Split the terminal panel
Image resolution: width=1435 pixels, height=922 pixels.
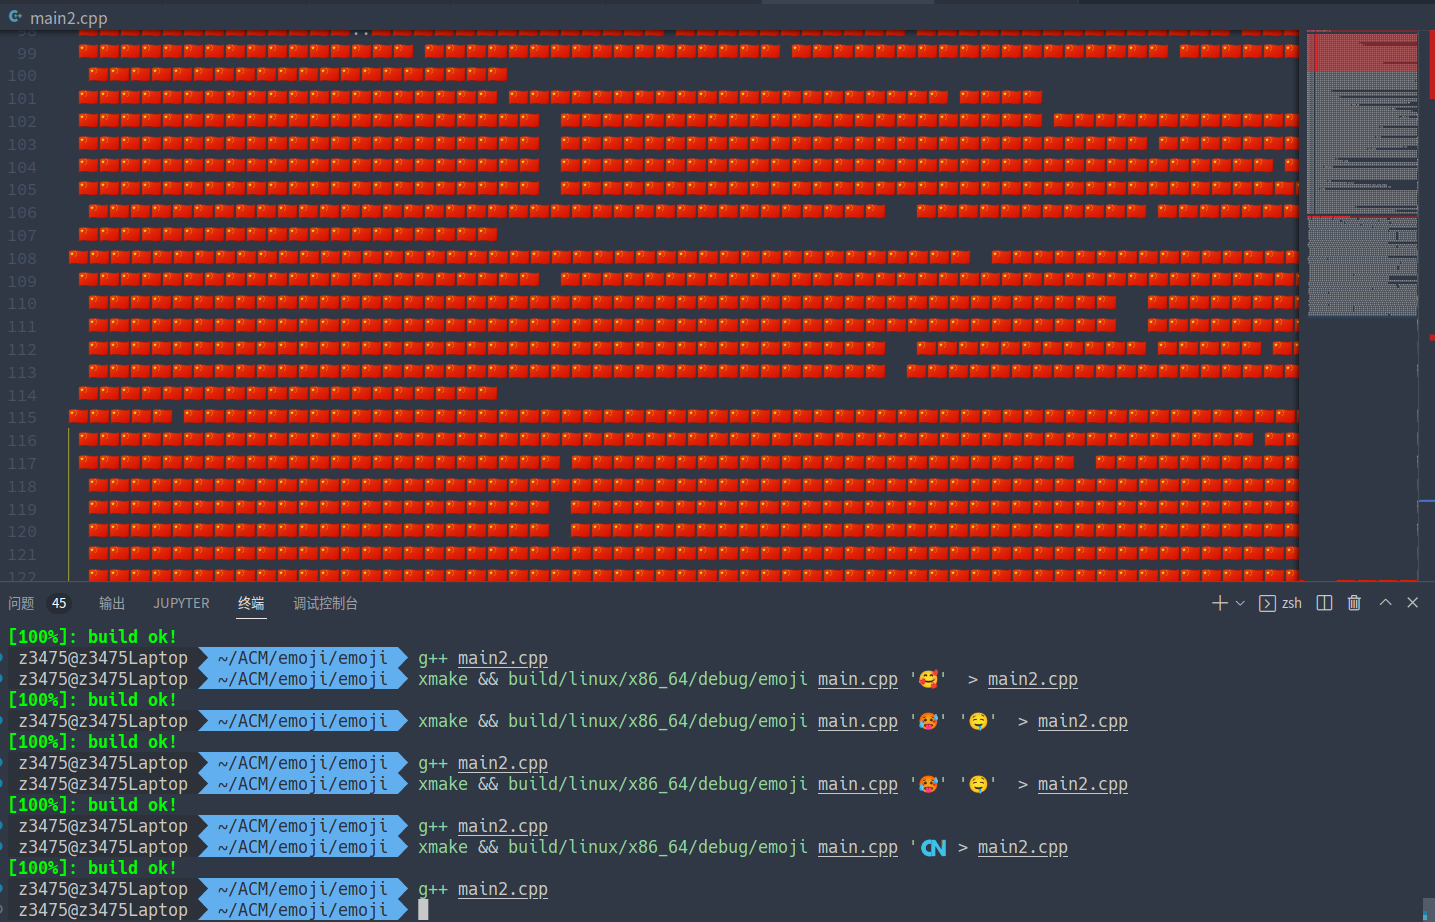point(1324,603)
